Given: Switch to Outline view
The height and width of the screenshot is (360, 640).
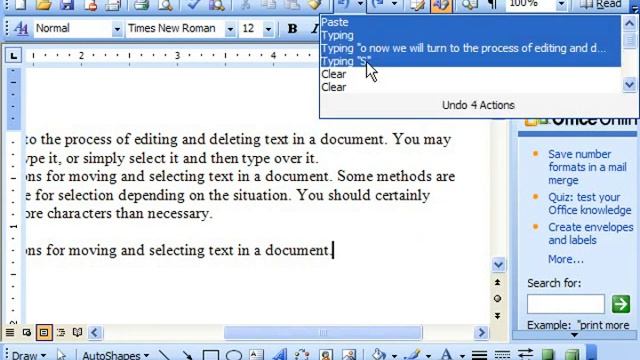Looking at the screenshot, I should click(x=61, y=332).
